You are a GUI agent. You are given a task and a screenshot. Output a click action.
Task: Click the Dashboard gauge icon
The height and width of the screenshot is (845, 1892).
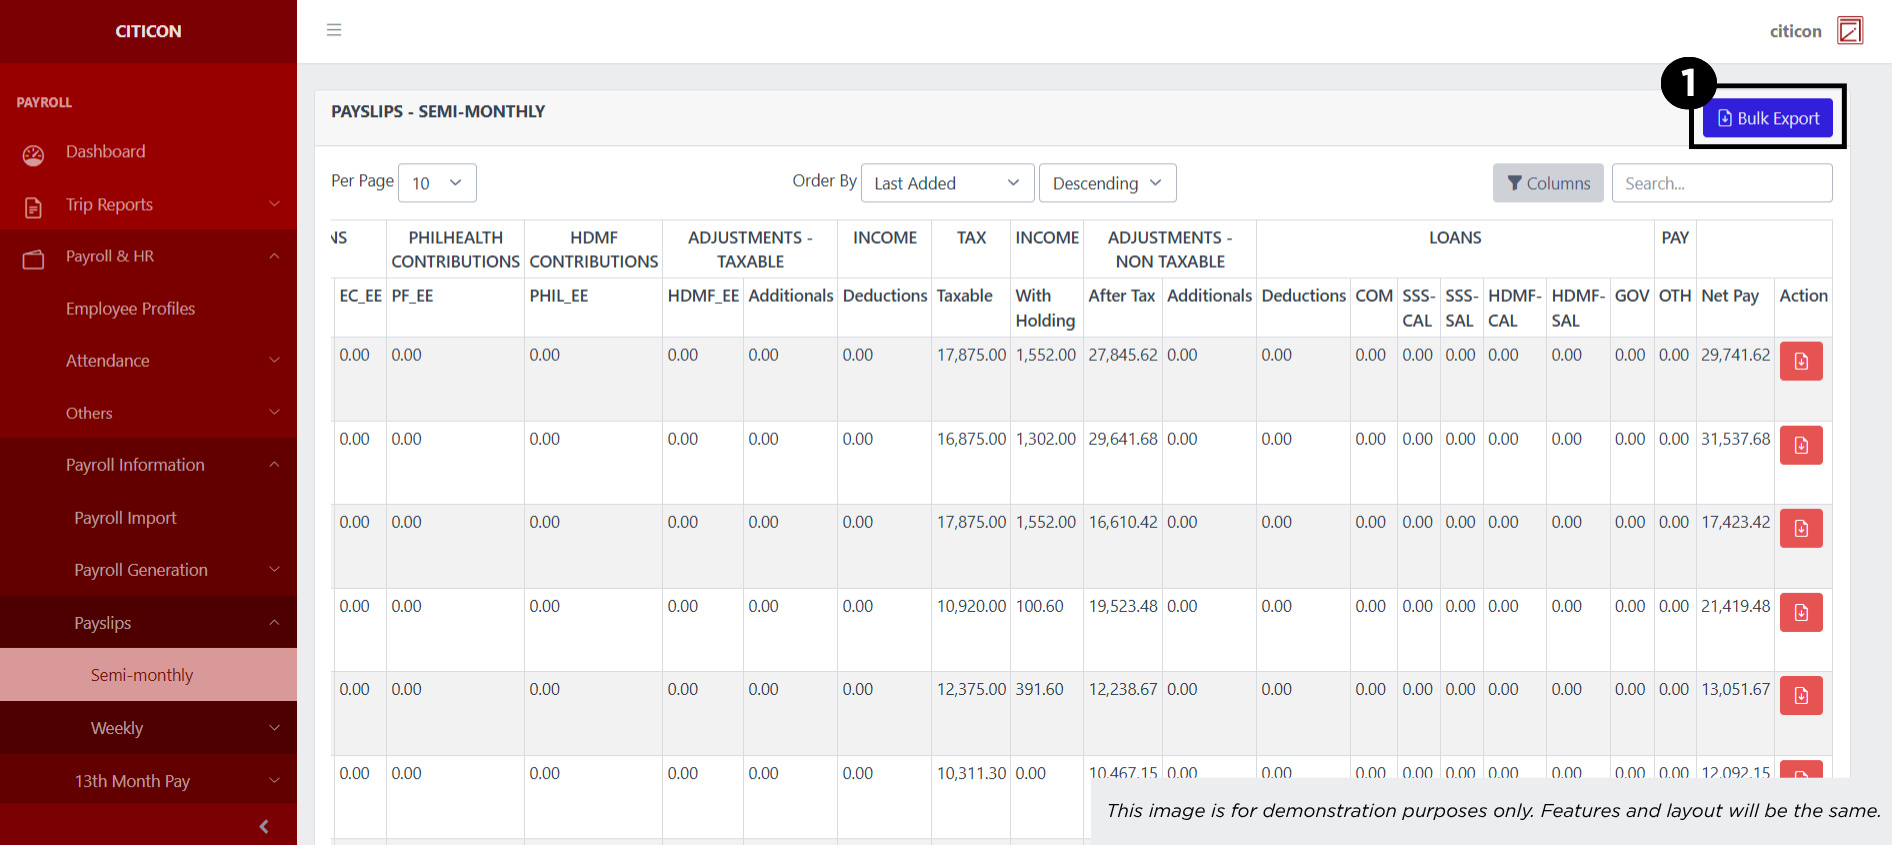coord(33,154)
